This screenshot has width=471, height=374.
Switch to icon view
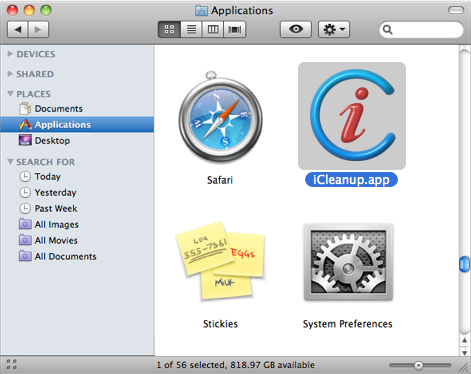point(169,29)
